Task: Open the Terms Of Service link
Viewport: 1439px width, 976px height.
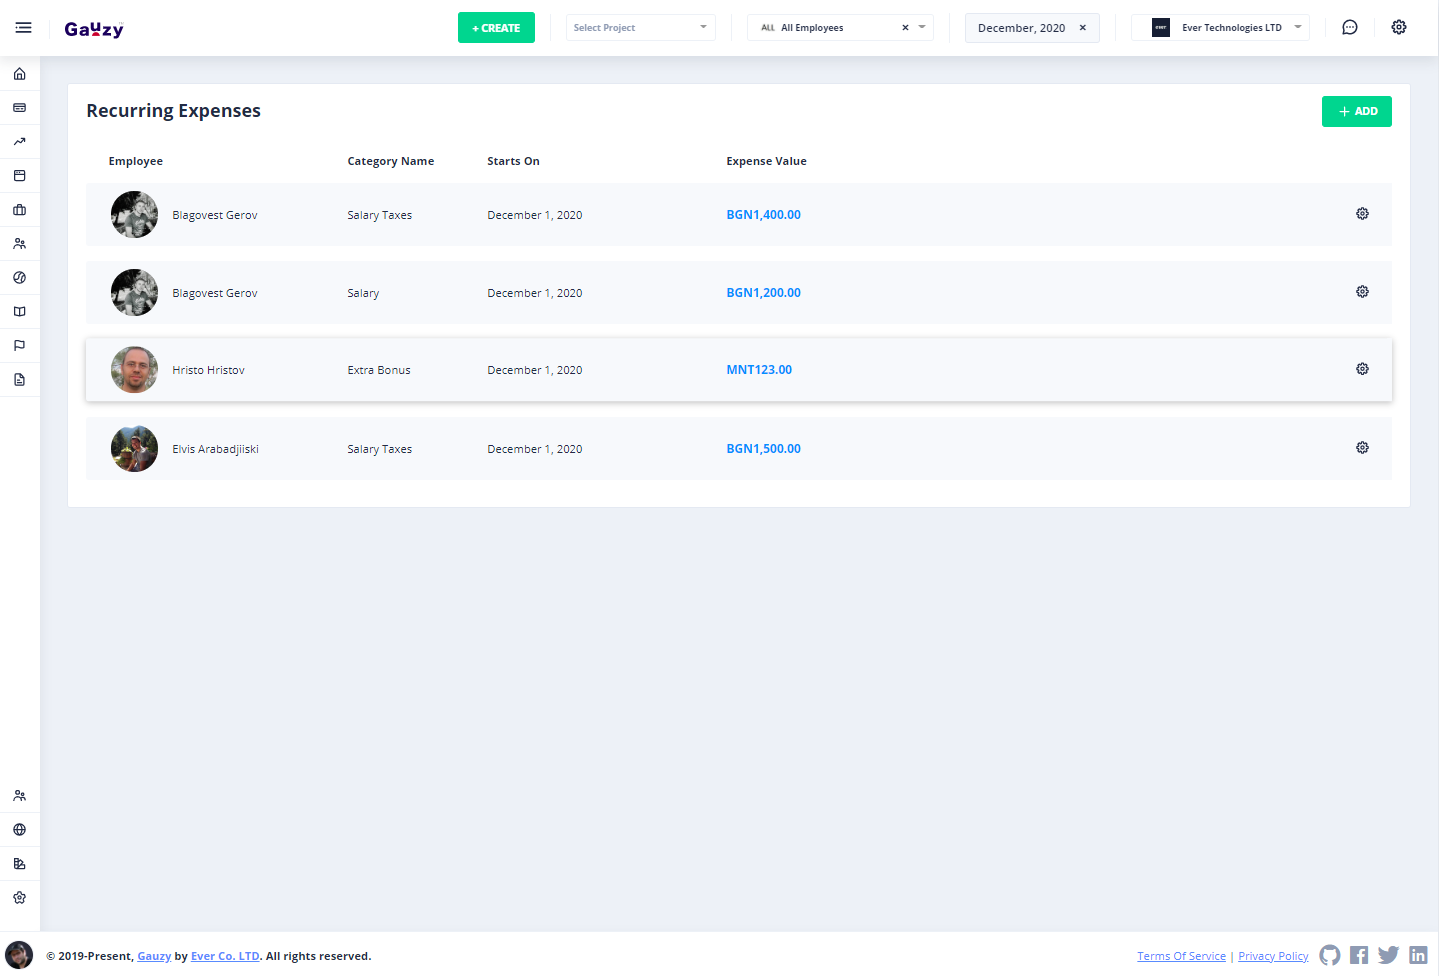Action: click(1180, 956)
